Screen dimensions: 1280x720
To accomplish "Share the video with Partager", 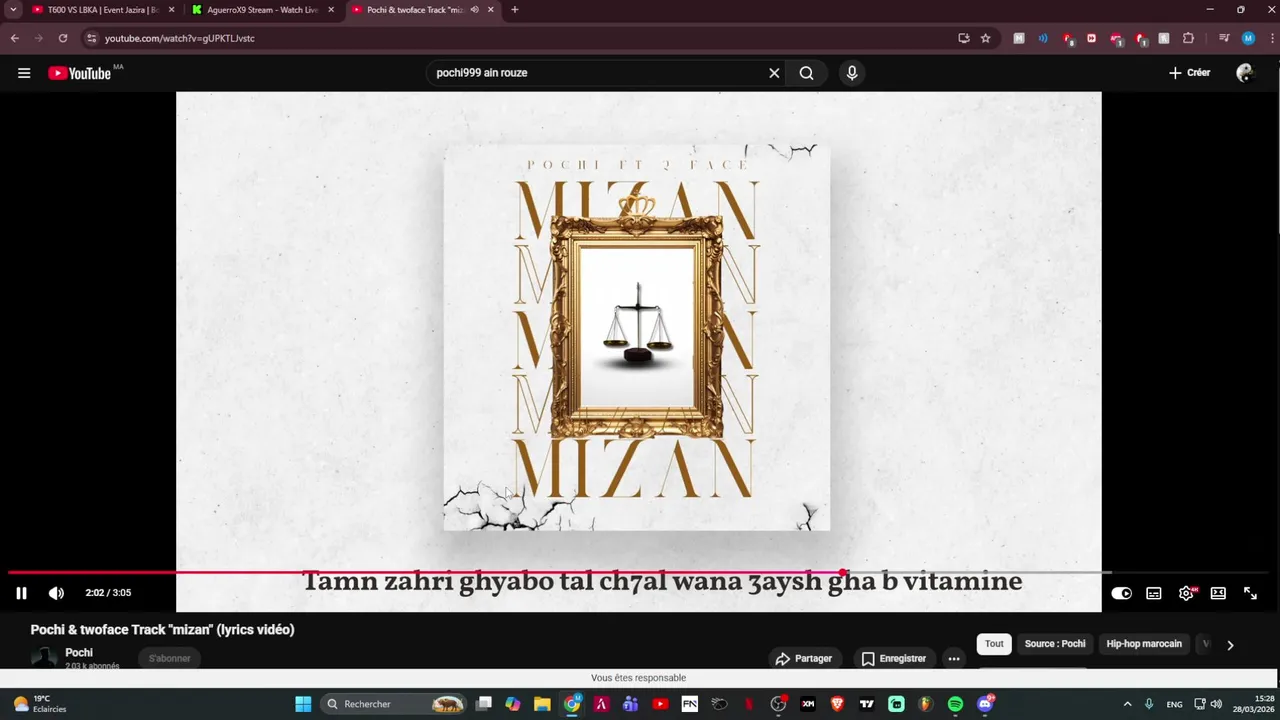I will (803, 658).
